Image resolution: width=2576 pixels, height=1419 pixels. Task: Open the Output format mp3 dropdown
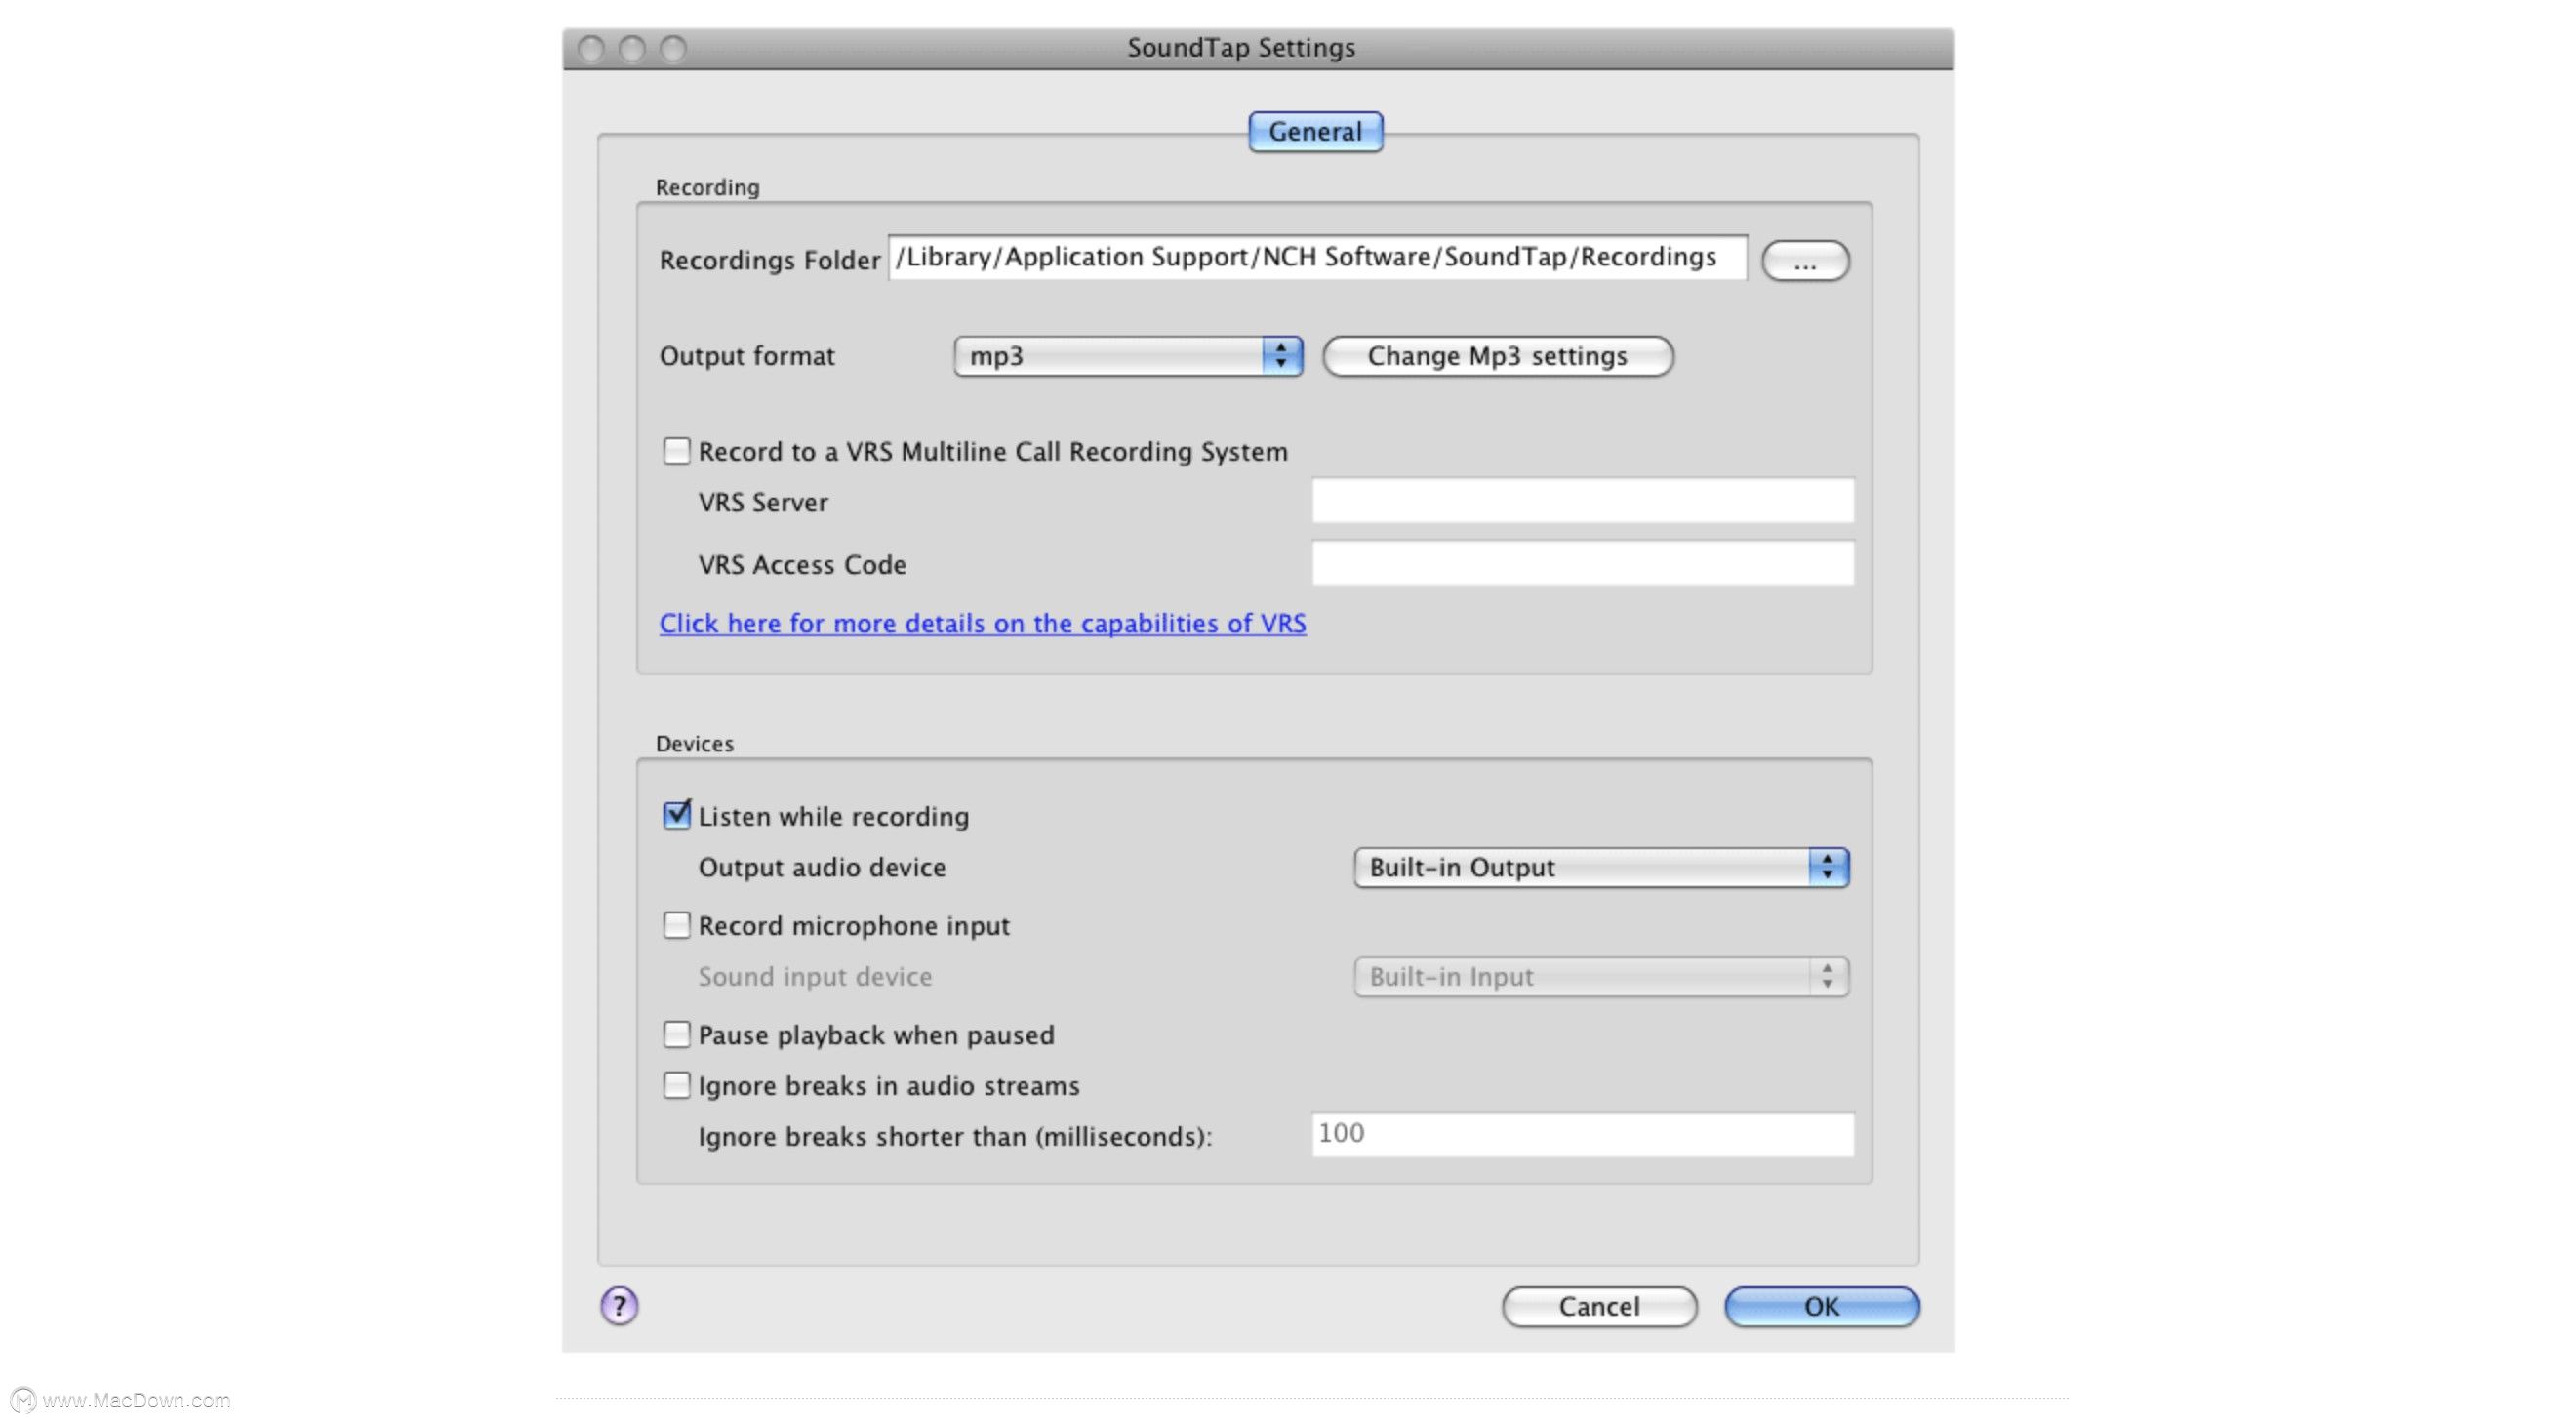click(1127, 356)
